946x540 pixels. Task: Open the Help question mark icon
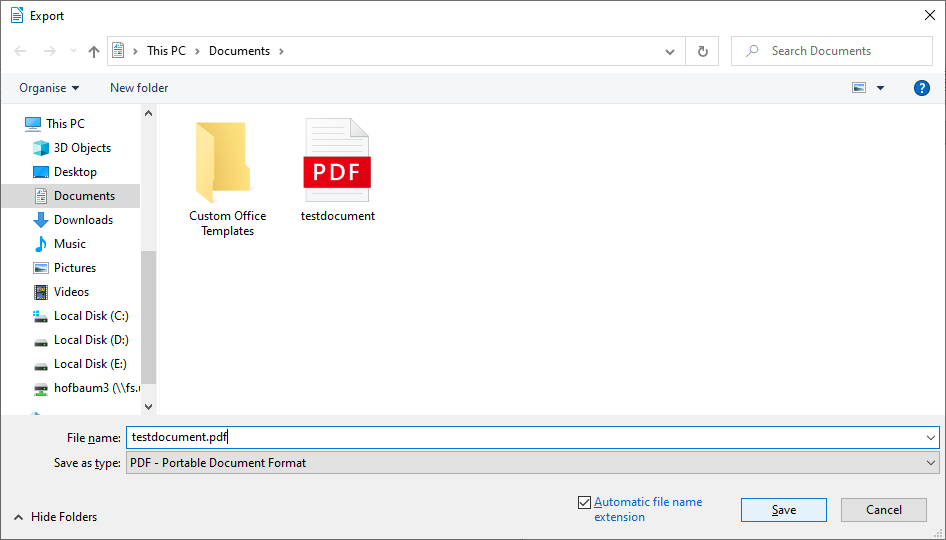click(x=922, y=88)
